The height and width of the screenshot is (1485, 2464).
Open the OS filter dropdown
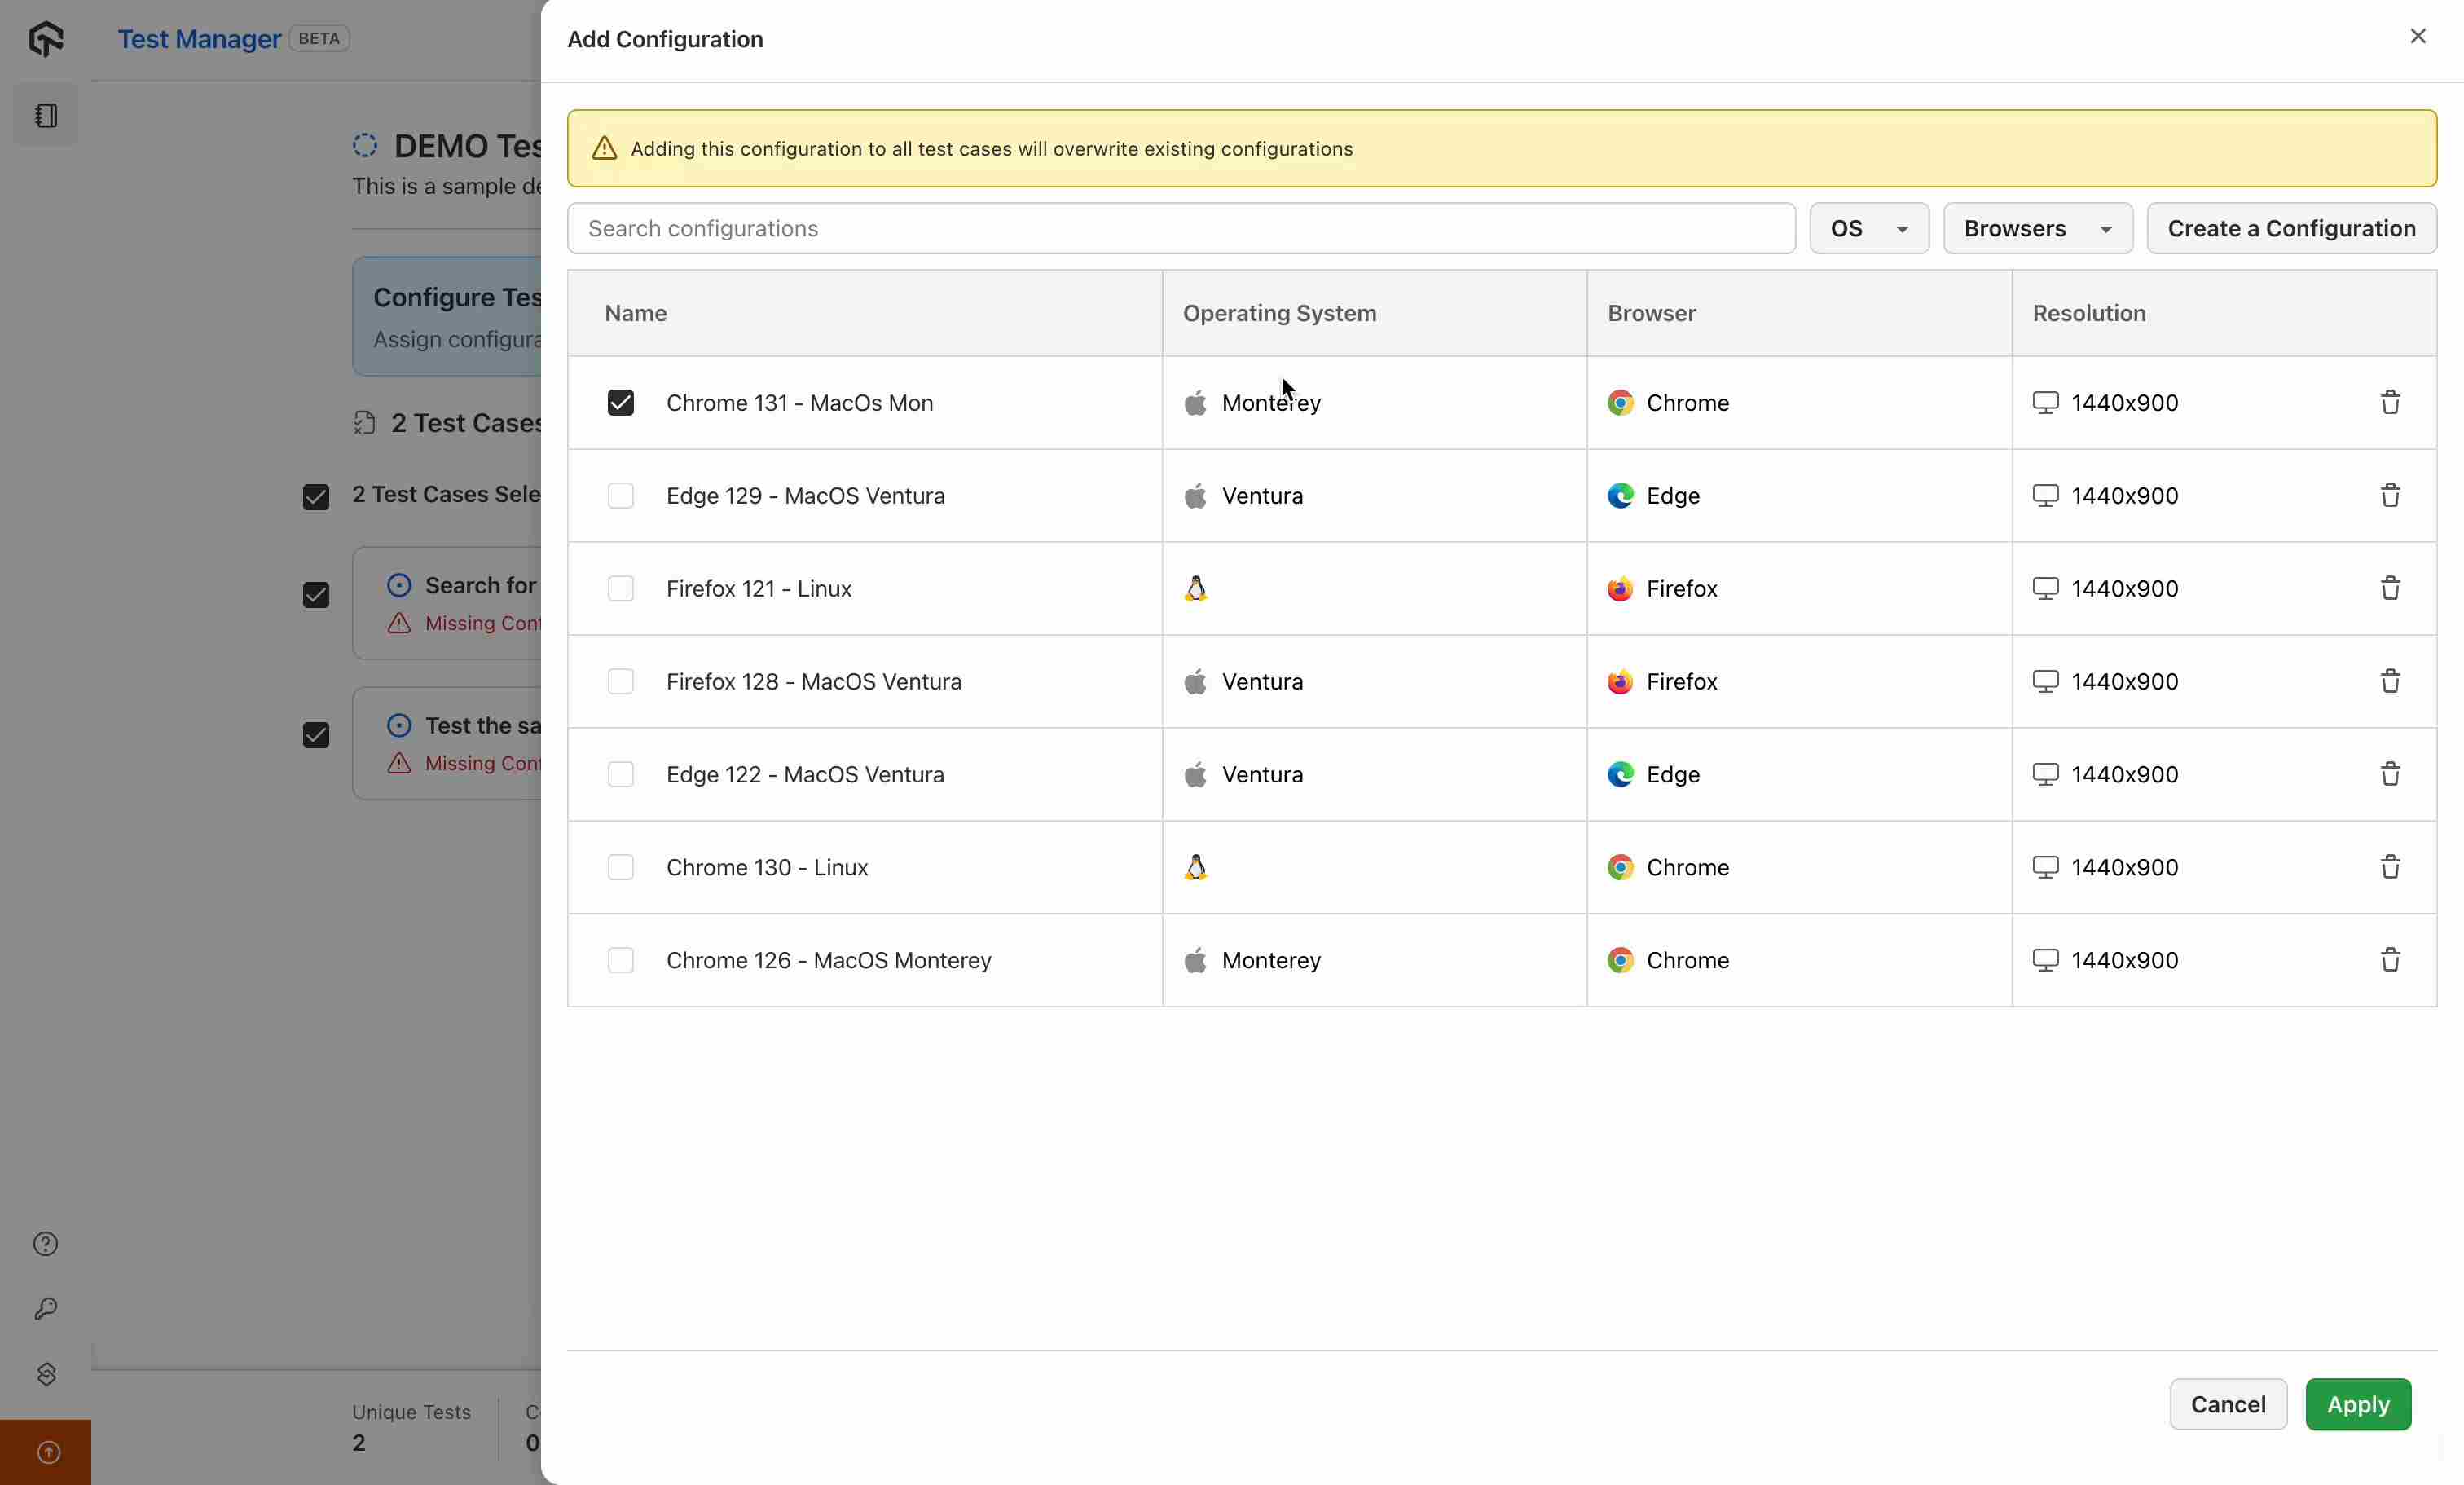pos(1869,228)
